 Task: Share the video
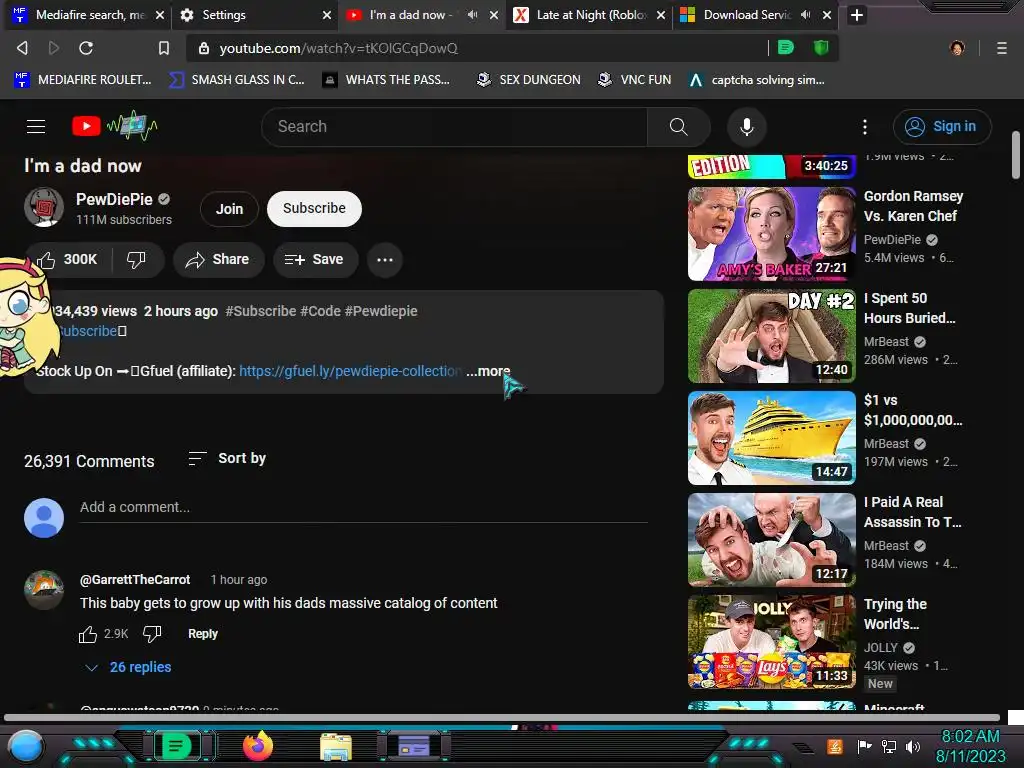218,259
